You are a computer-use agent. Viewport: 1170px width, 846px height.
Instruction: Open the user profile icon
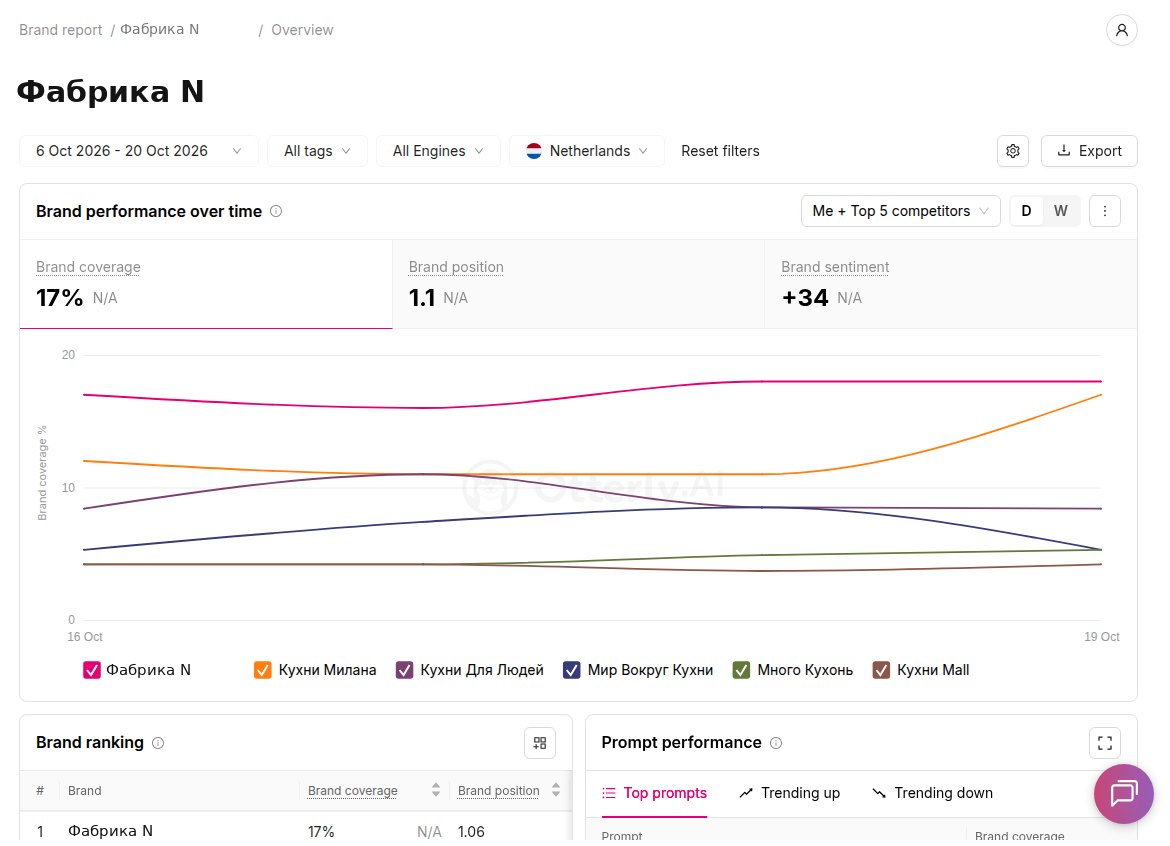(x=1121, y=30)
